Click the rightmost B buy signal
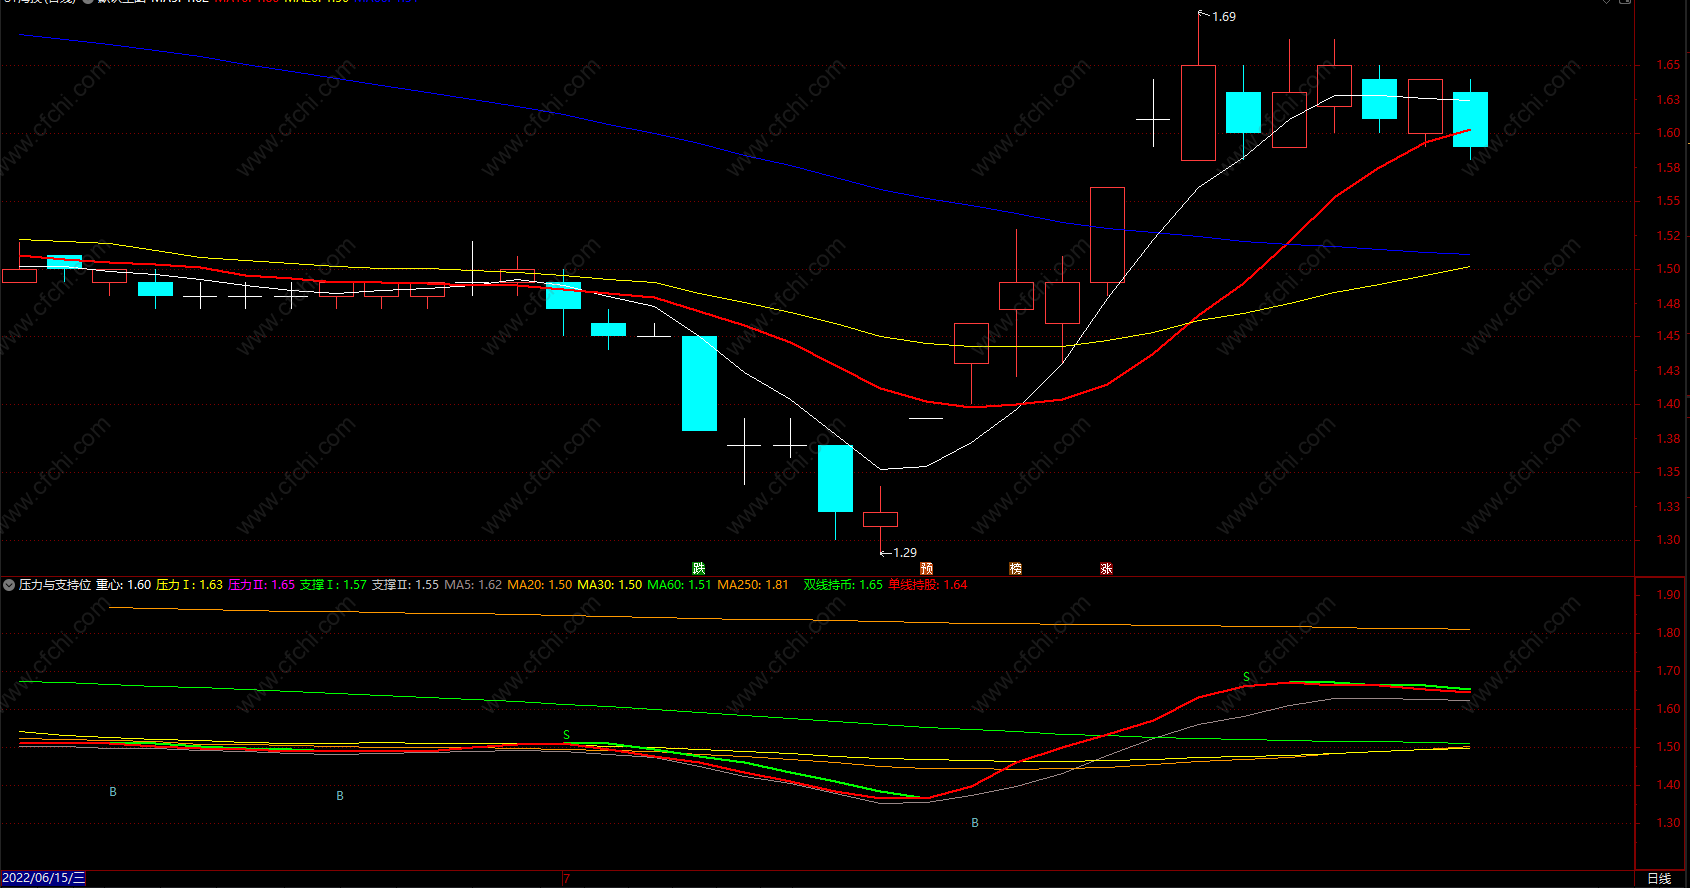 [975, 823]
